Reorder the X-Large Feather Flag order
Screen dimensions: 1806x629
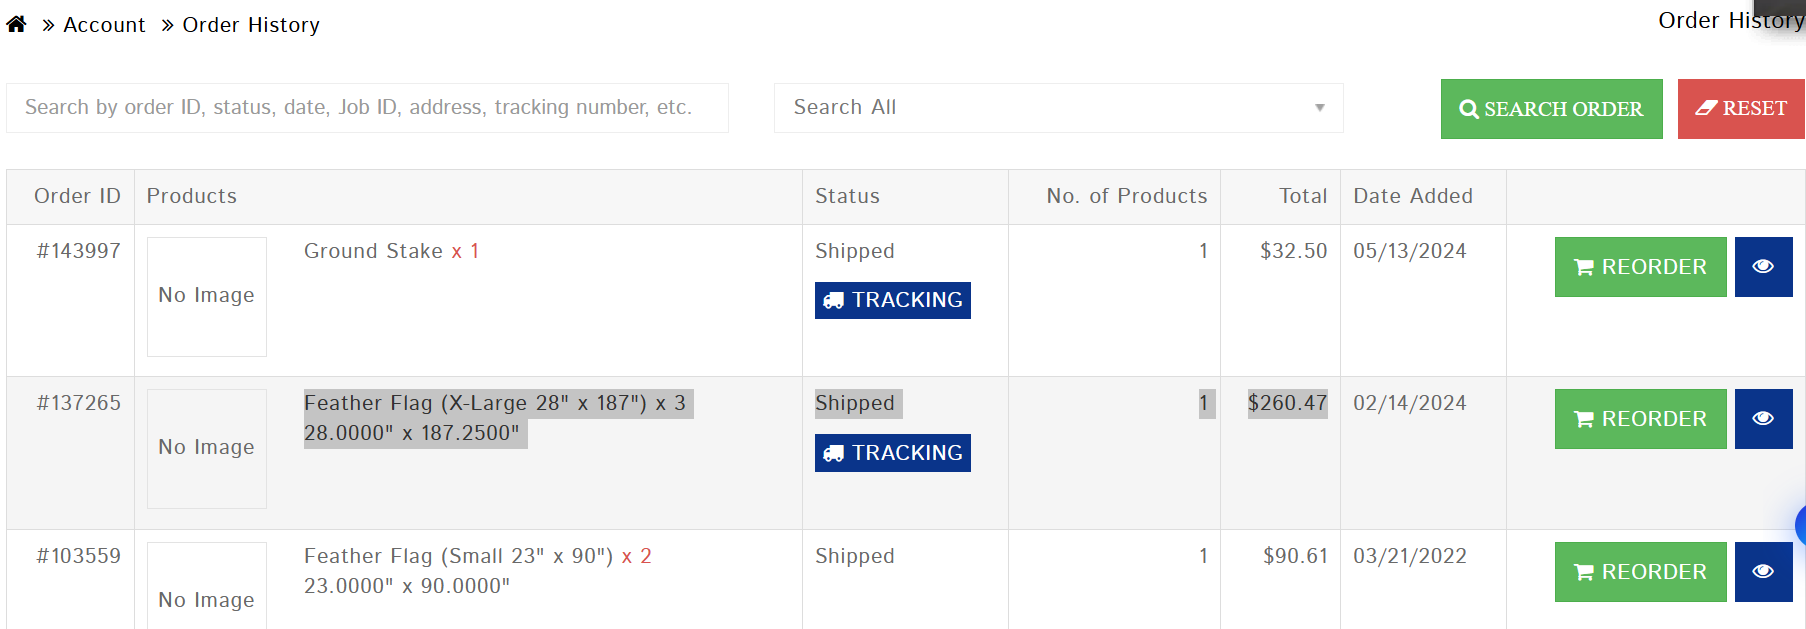(1640, 419)
